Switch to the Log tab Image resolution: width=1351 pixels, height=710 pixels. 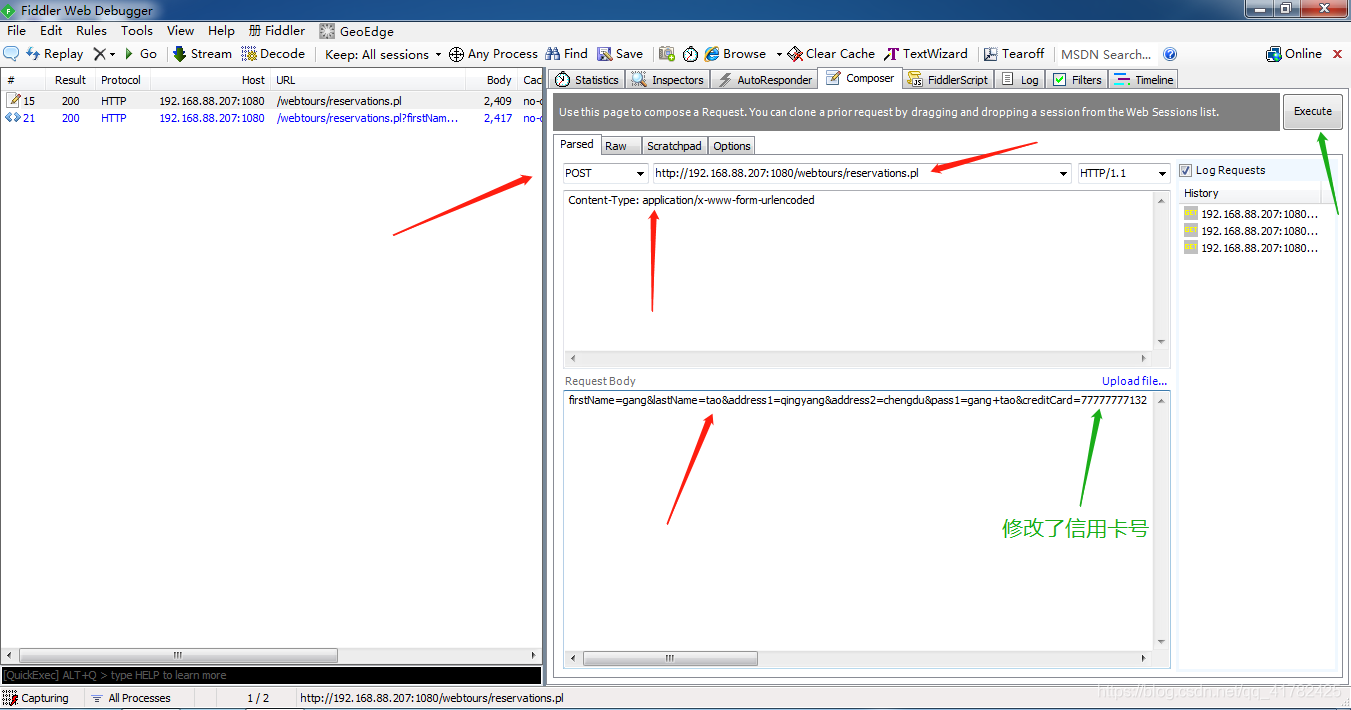[1020, 80]
